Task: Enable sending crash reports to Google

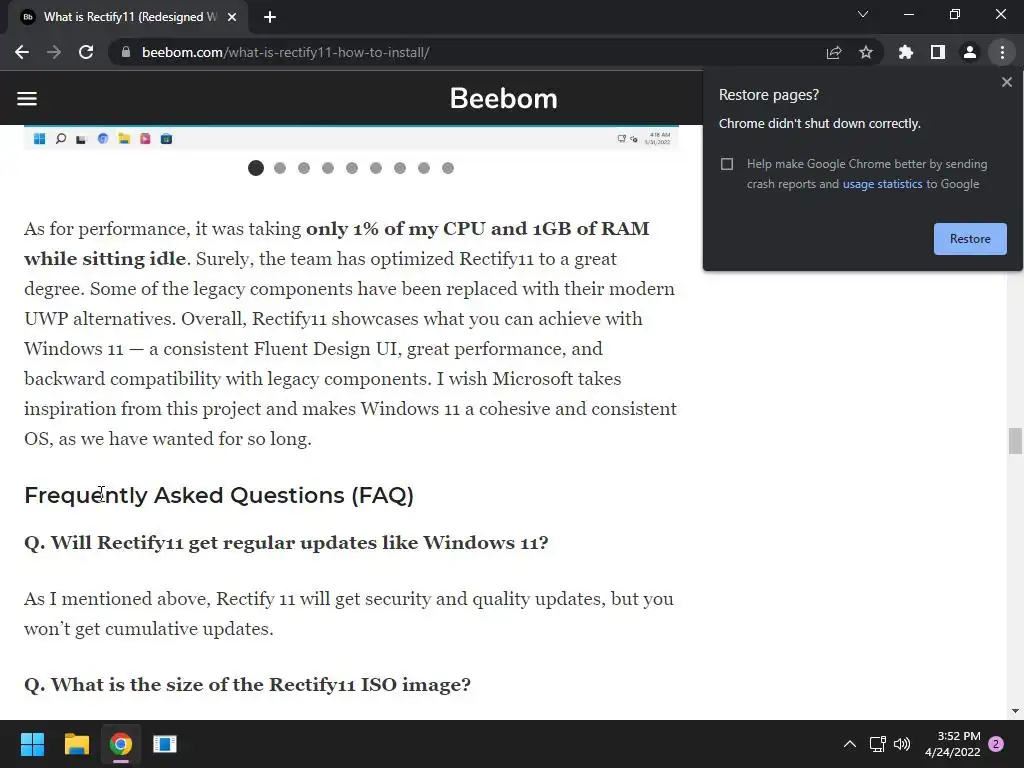Action: [727, 164]
